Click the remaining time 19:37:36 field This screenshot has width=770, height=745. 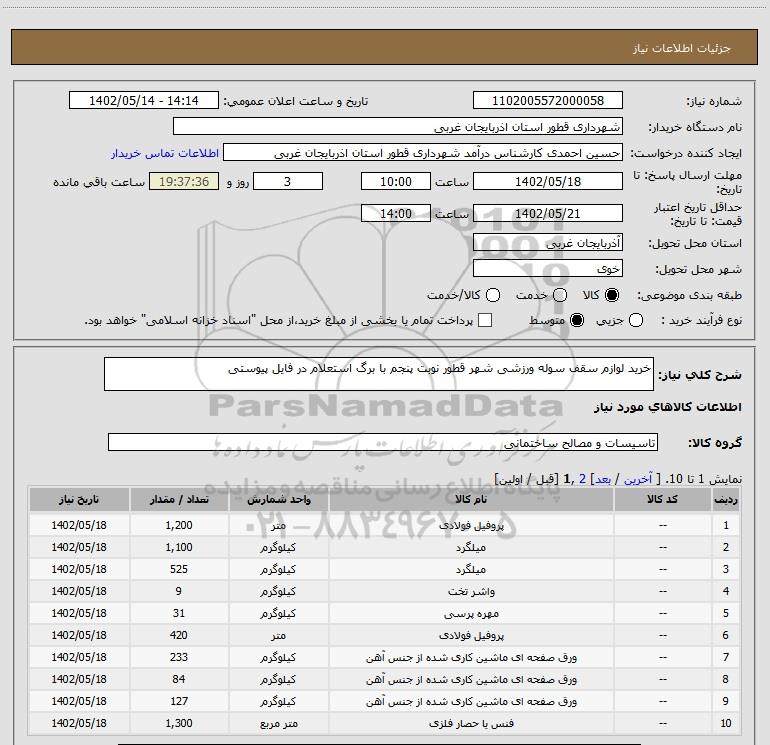(184, 181)
